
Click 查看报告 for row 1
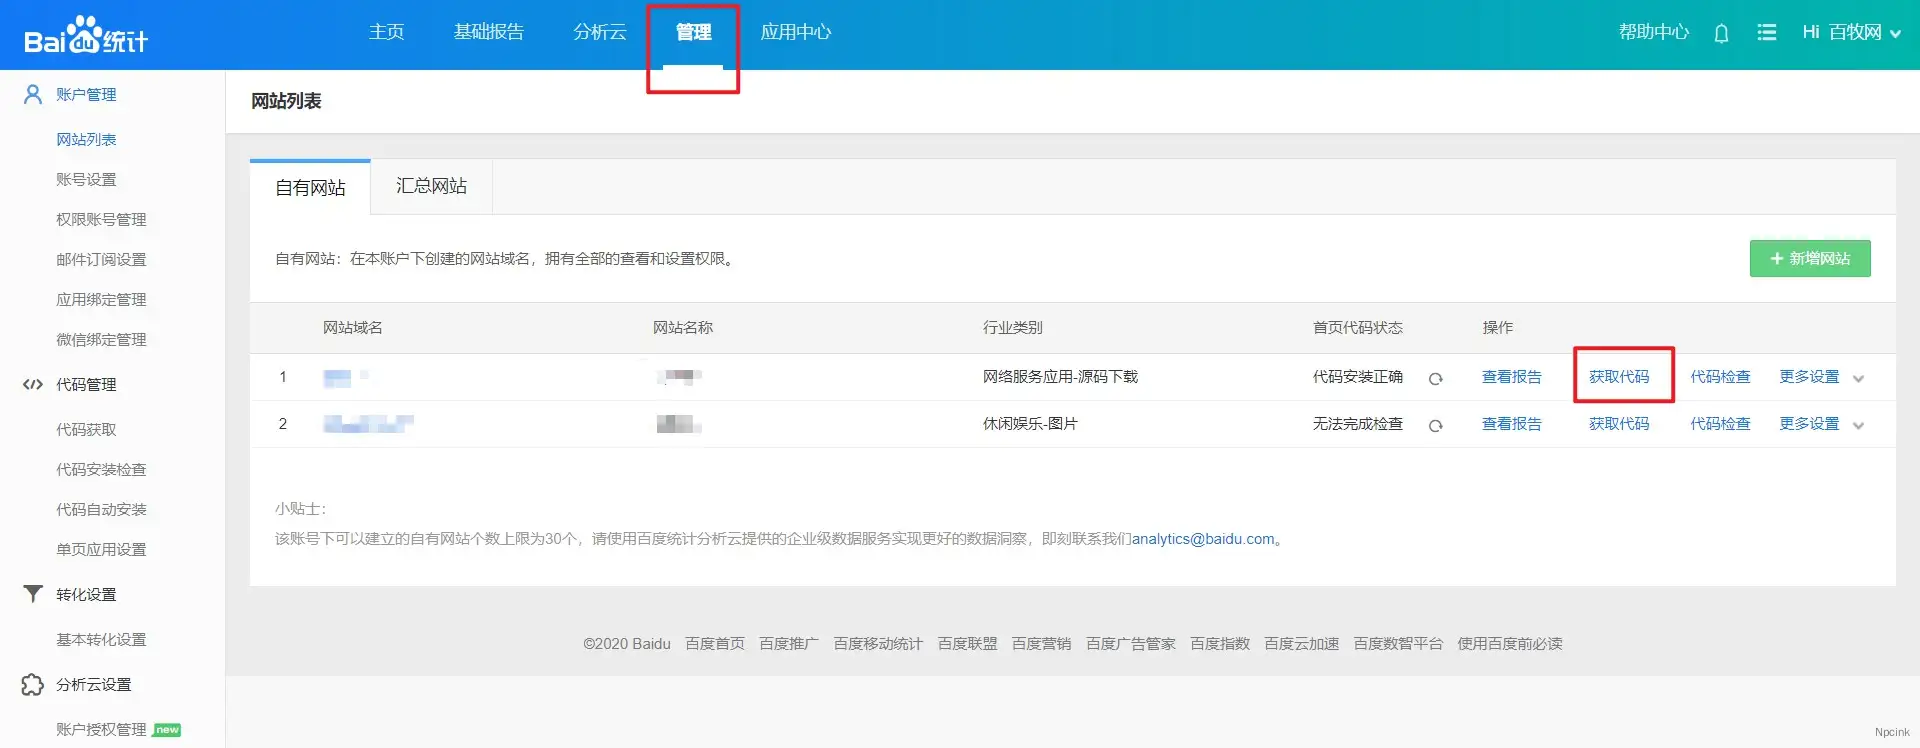[x=1512, y=377]
